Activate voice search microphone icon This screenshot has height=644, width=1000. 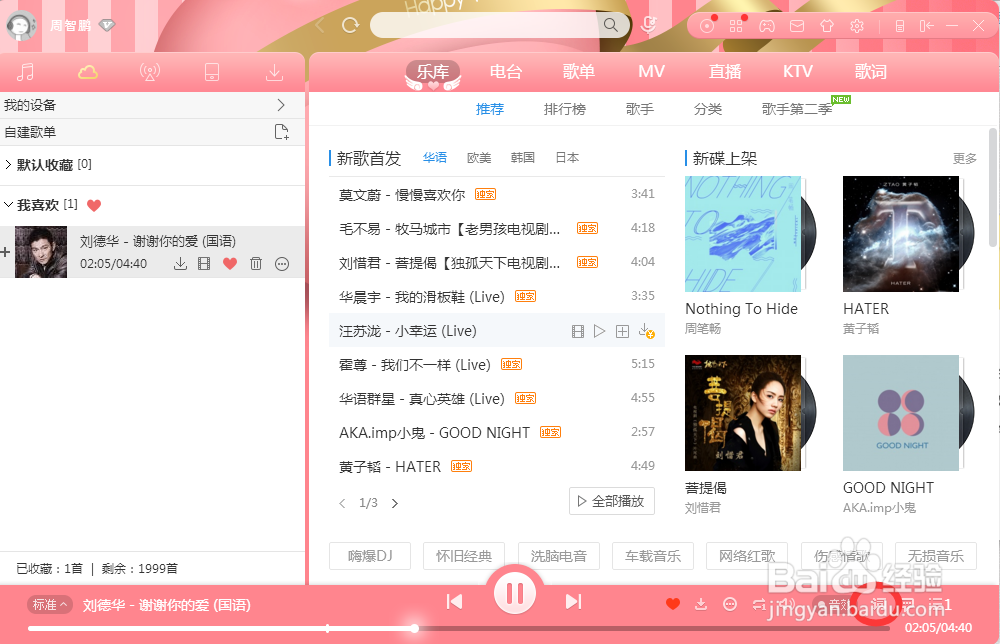click(x=649, y=25)
